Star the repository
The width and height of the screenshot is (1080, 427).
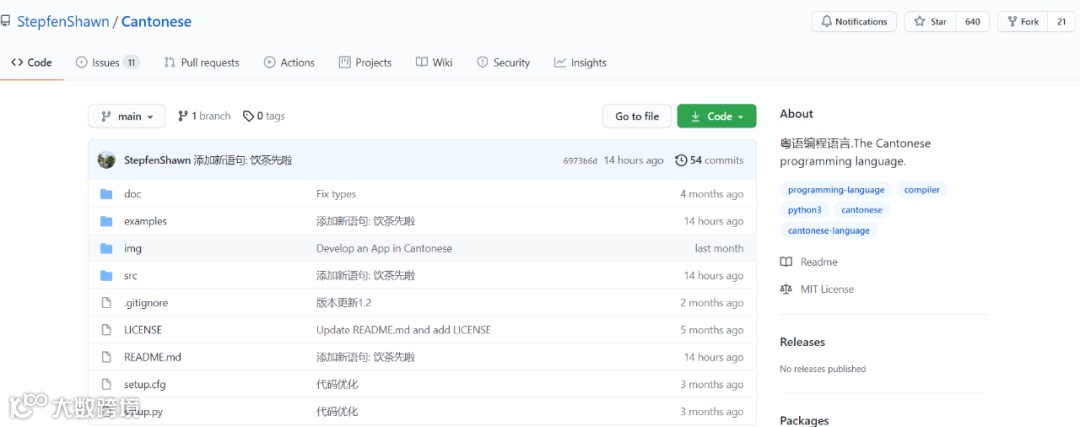[x=930, y=21]
